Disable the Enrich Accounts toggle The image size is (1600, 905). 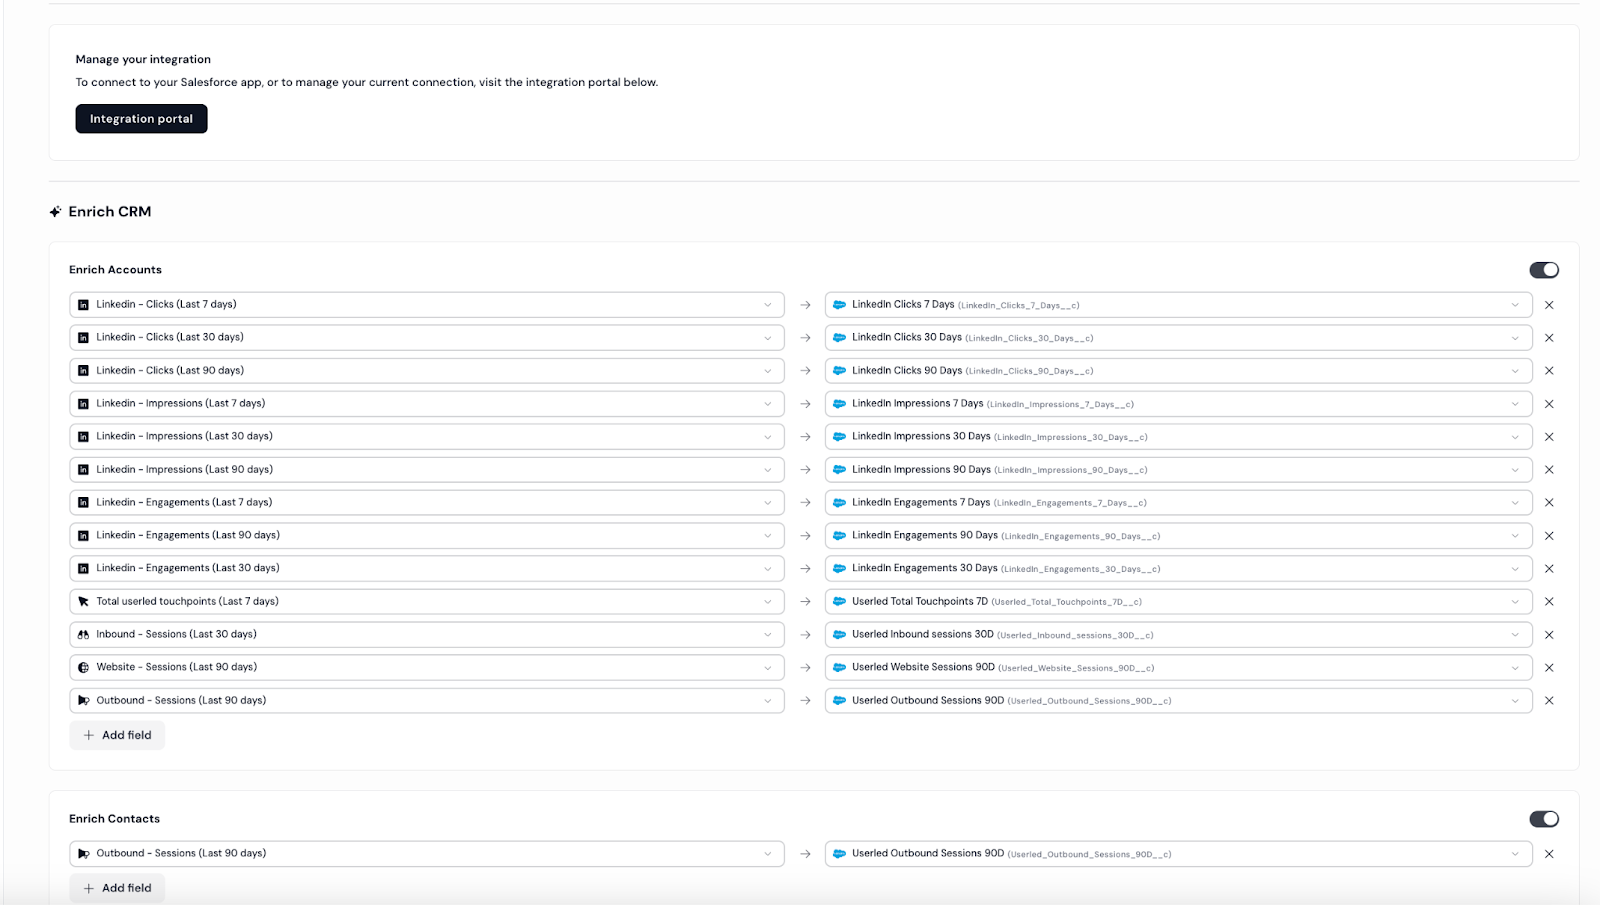pyautogui.click(x=1544, y=270)
